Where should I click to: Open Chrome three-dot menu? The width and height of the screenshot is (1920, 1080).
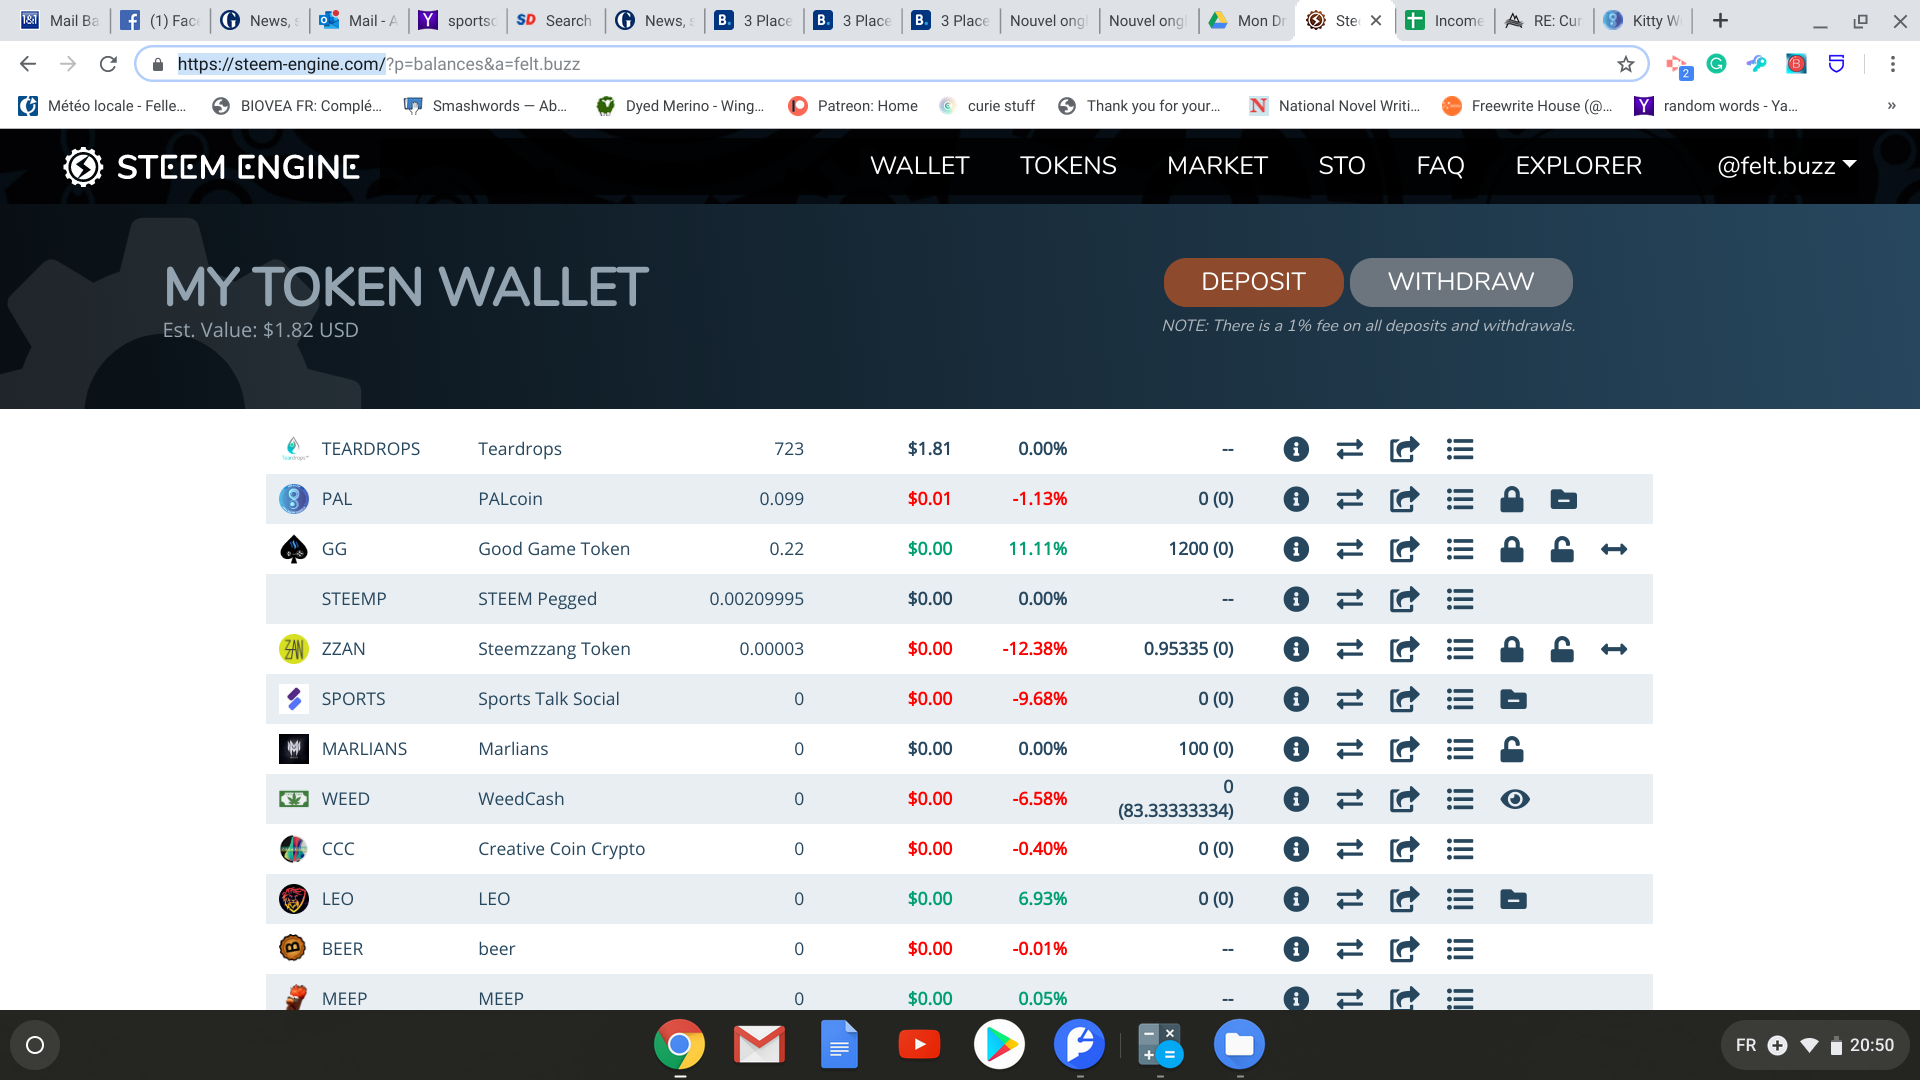pyautogui.click(x=1893, y=64)
